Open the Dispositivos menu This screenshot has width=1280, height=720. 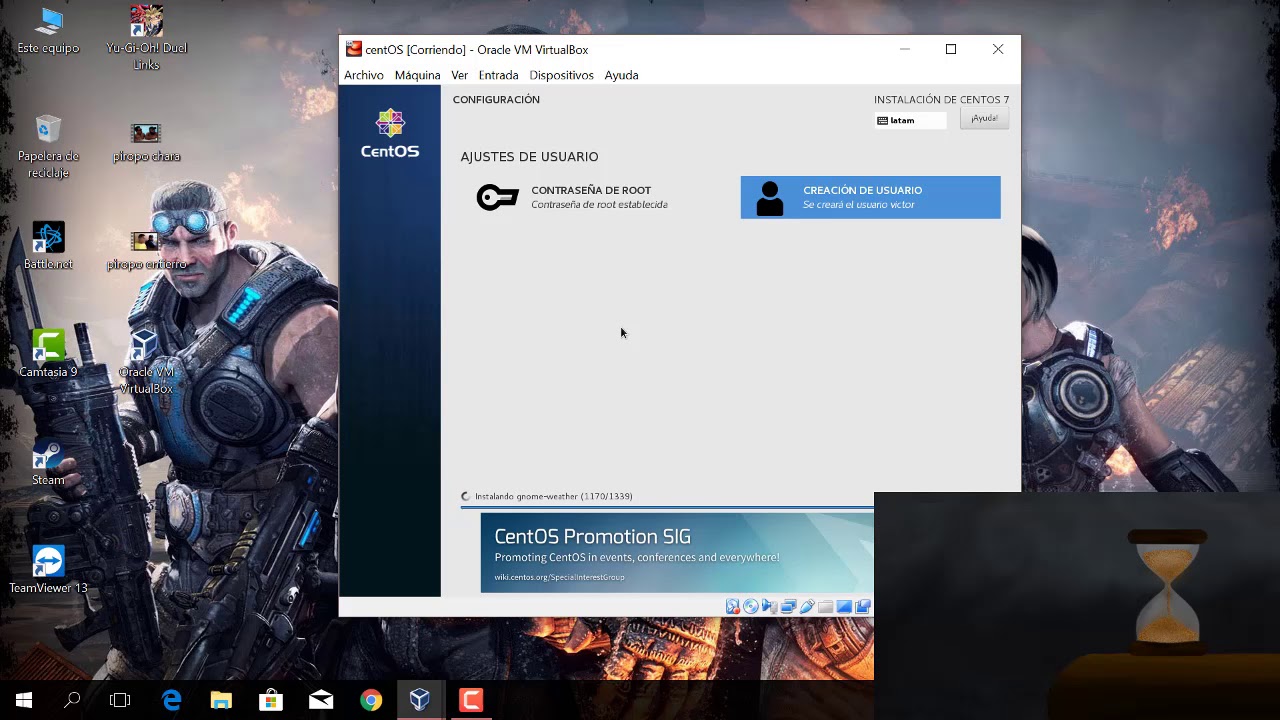pyautogui.click(x=561, y=75)
